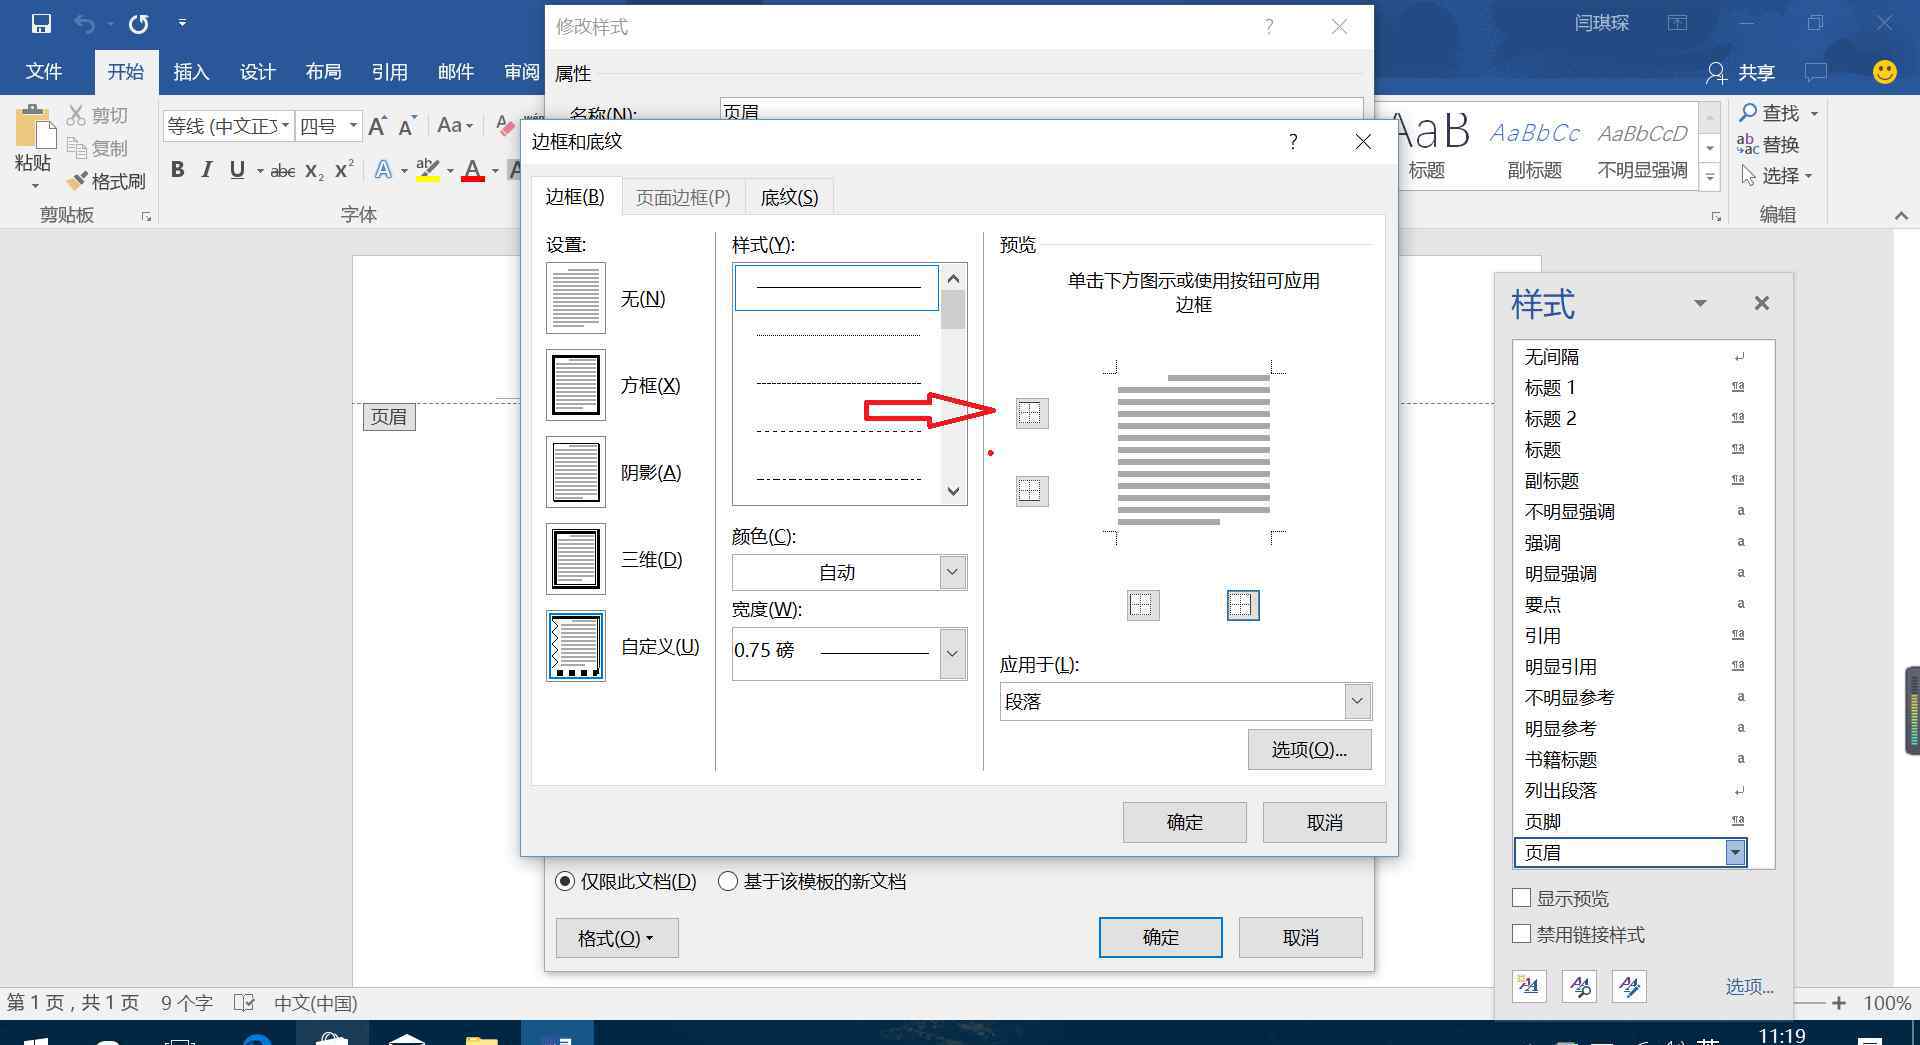The height and width of the screenshot is (1045, 1920).
Task: Open New Style button in Styles pane
Action: click(1529, 986)
